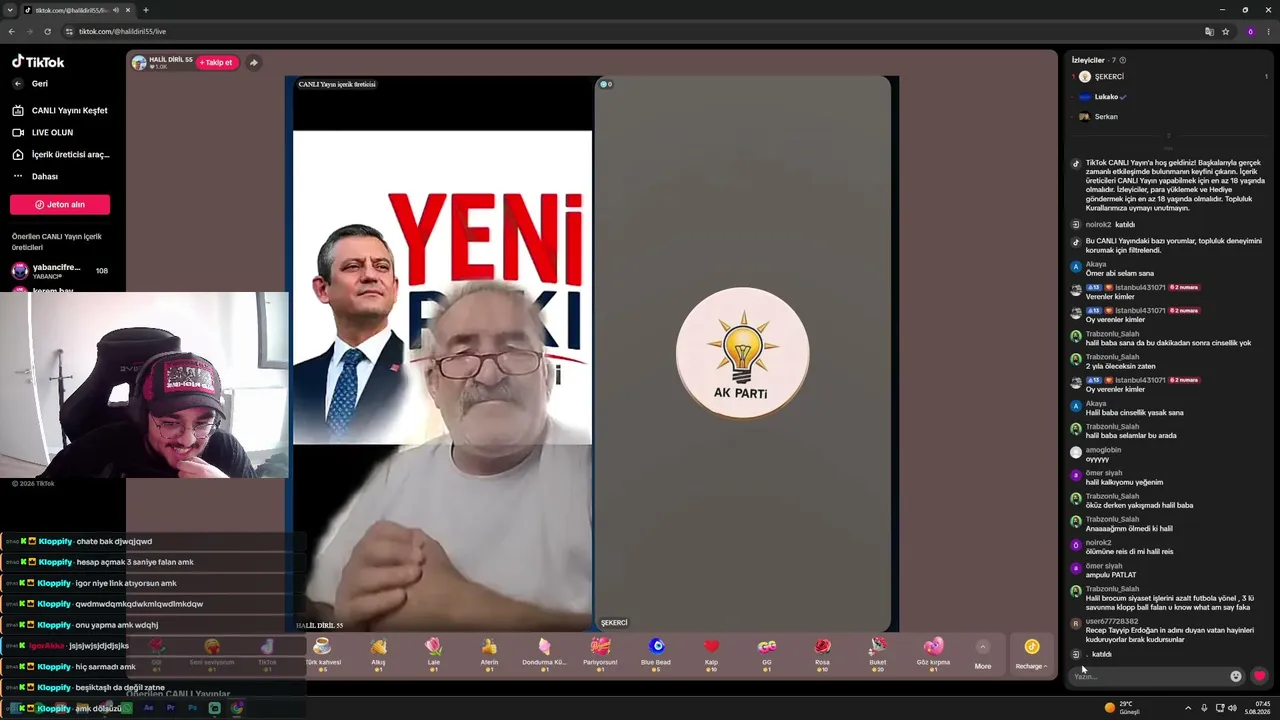1280x720 pixels.
Task: Click the translate page icon
Action: click(1209, 32)
